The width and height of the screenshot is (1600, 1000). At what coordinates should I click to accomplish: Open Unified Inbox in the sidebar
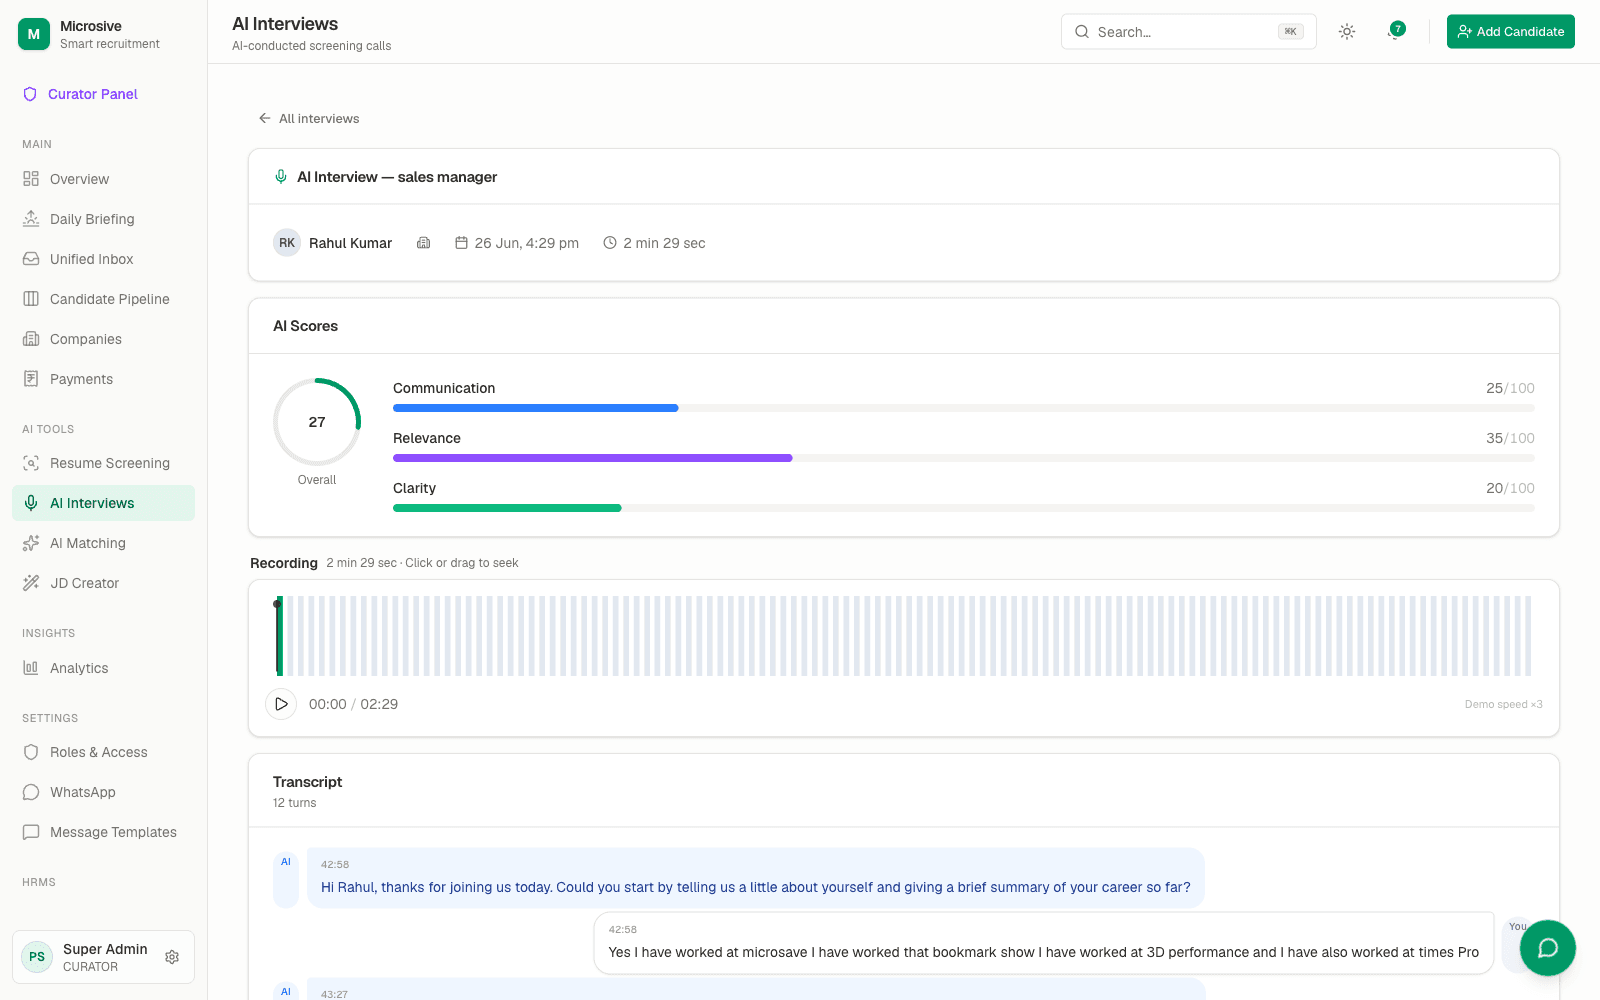coord(103,259)
